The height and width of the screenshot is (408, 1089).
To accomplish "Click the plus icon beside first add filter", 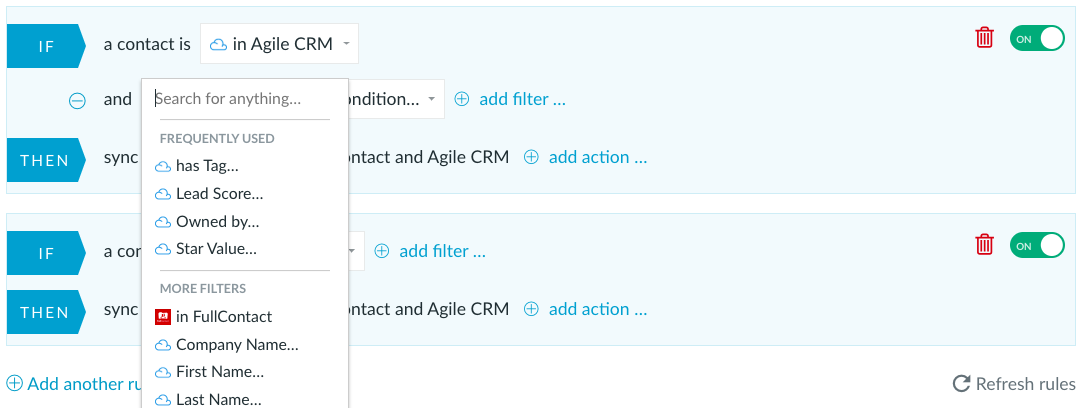I will [462, 99].
